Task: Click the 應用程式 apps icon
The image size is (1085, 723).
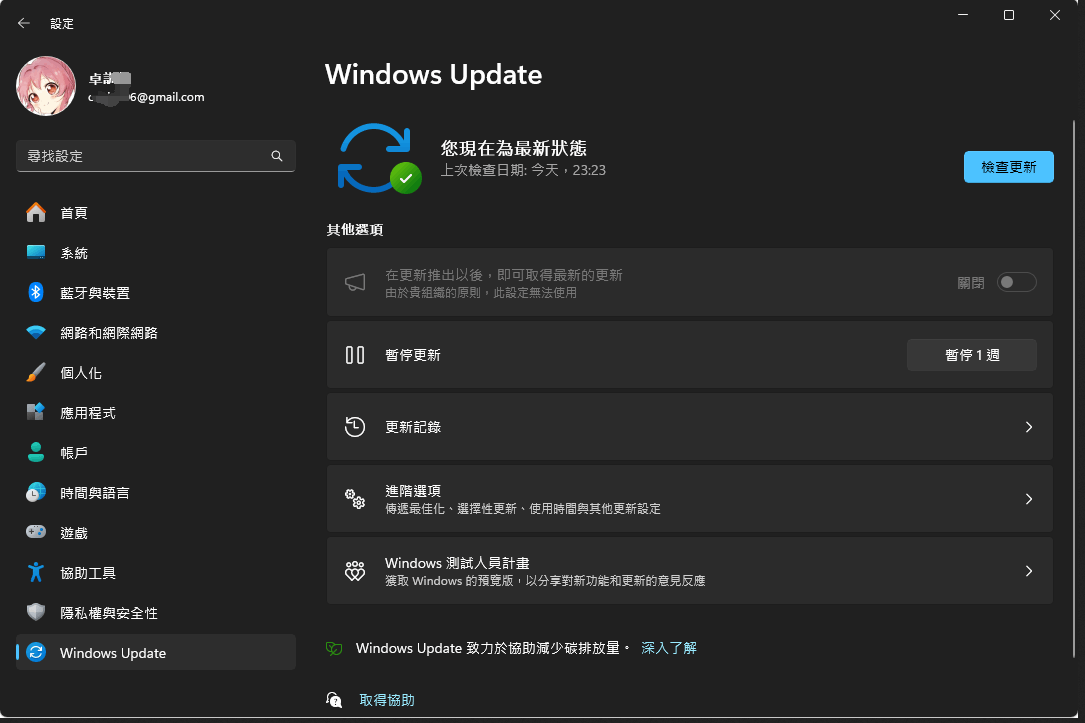Action: 36,412
